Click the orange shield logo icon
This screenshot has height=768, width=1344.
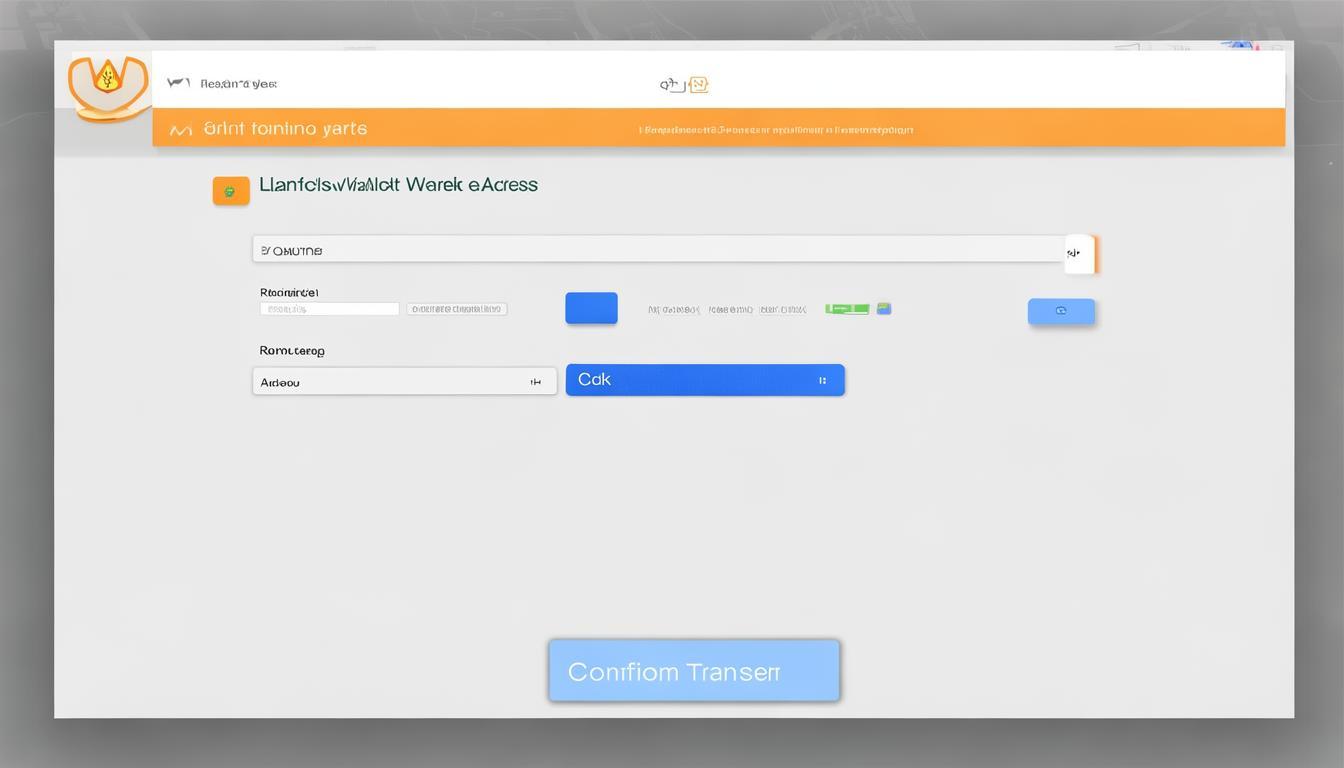pyautogui.click(x=108, y=84)
